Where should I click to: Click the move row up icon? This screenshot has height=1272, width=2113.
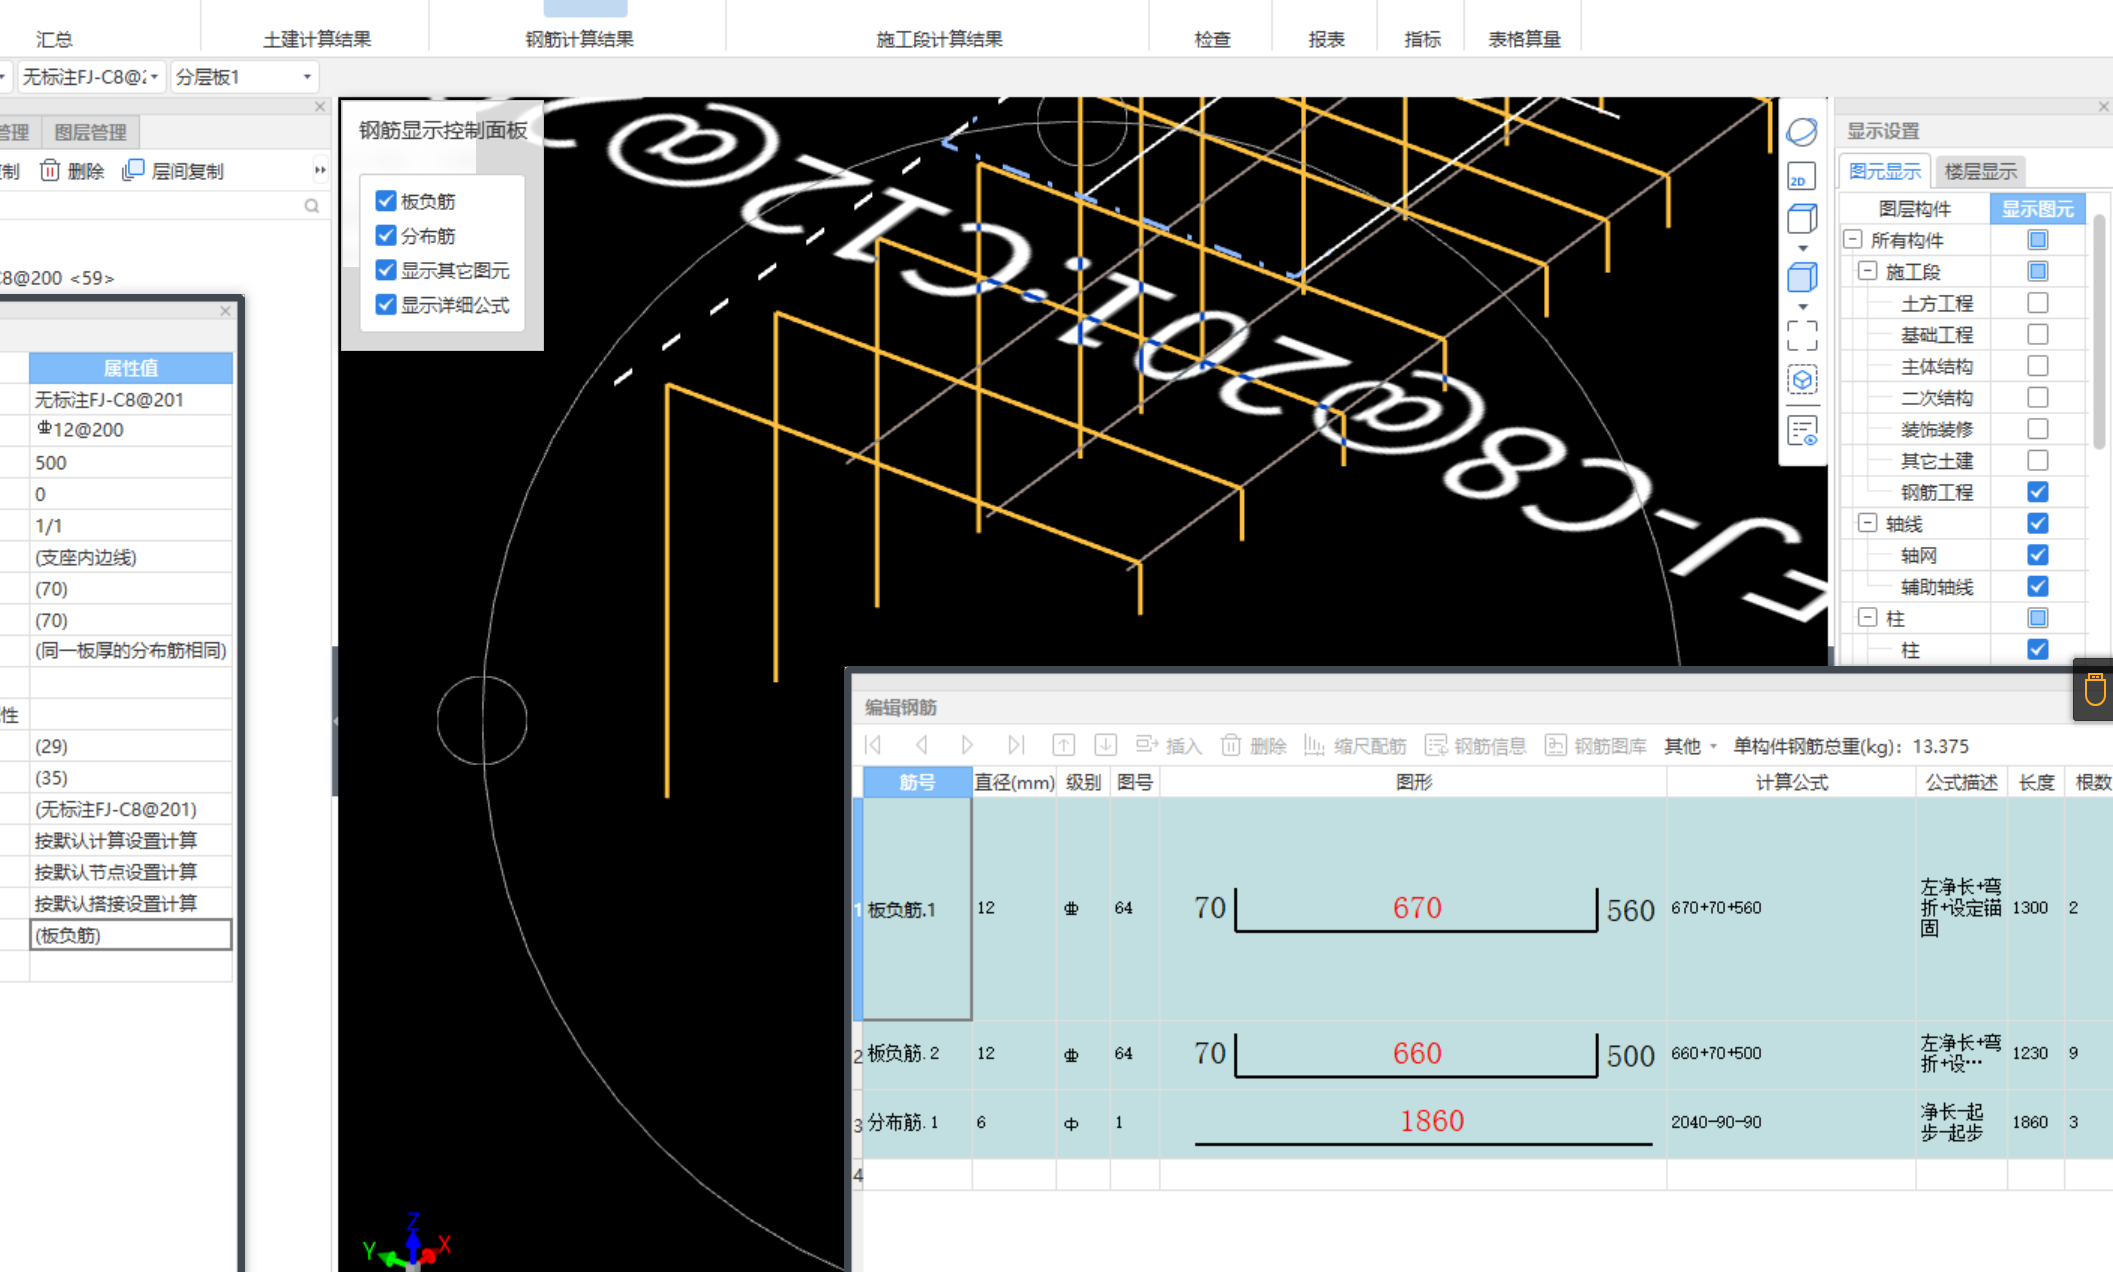[x=1064, y=745]
